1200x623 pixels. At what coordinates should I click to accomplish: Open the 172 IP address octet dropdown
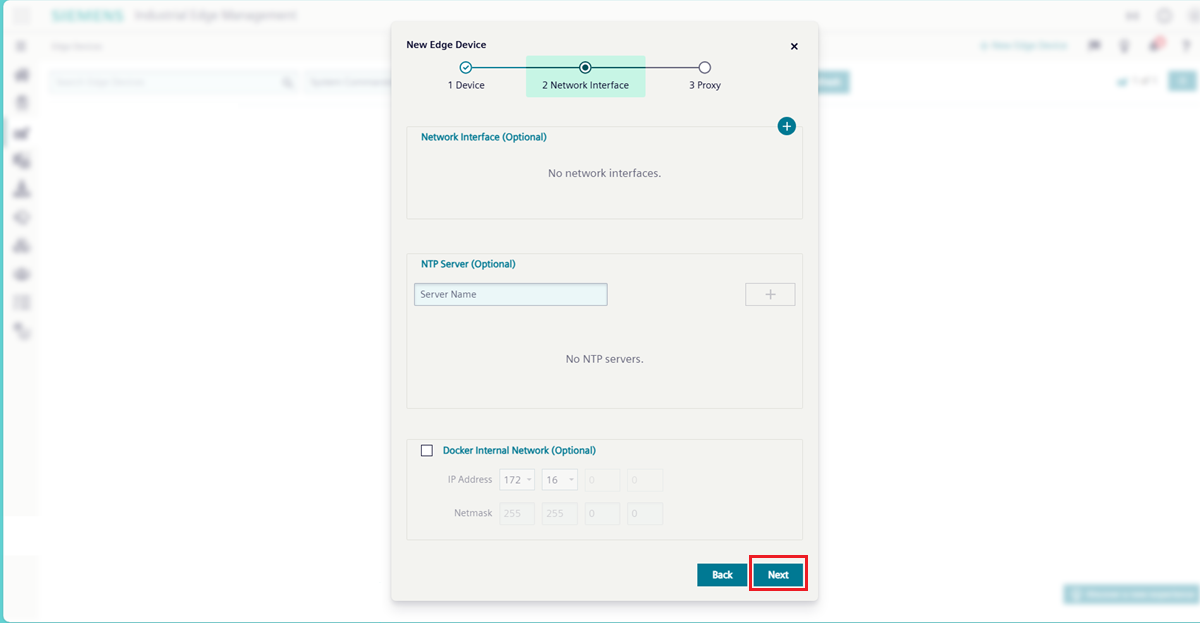(x=517, y=479)
